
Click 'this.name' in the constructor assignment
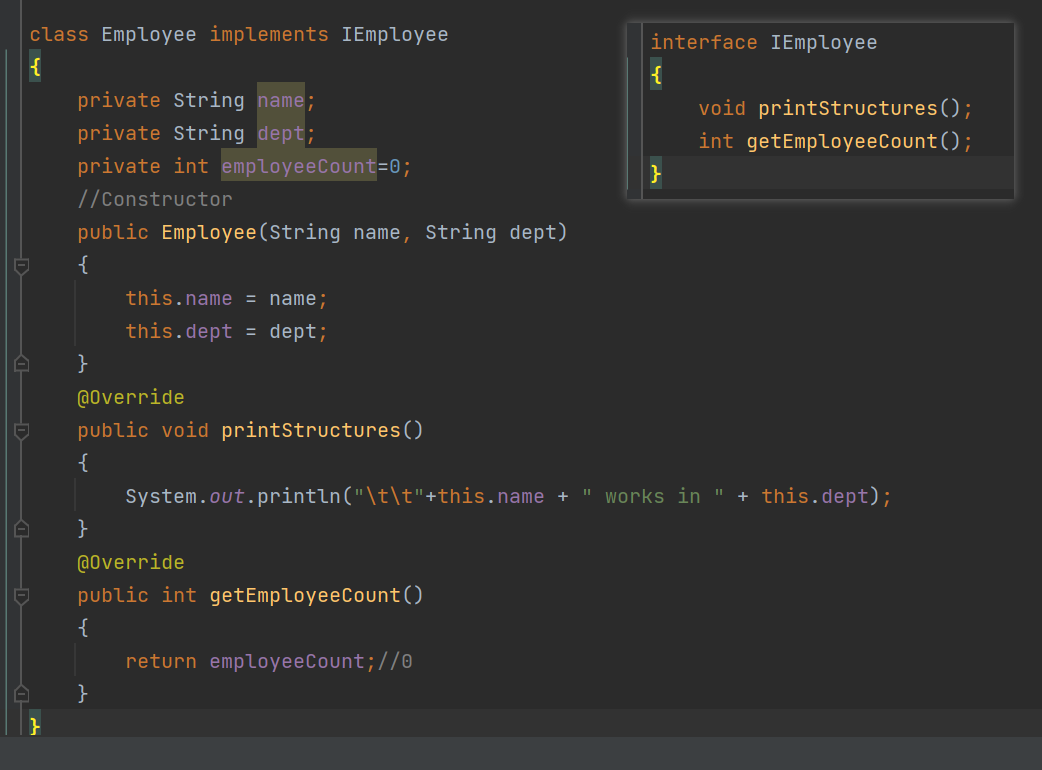point(179,298)
